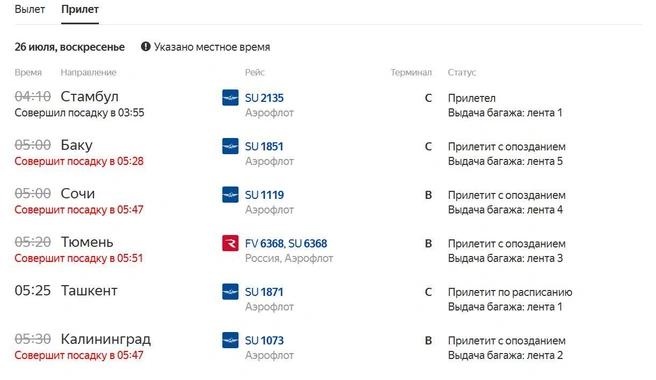
Task: Click the info icon near Указано местное время
Action: 146,46
